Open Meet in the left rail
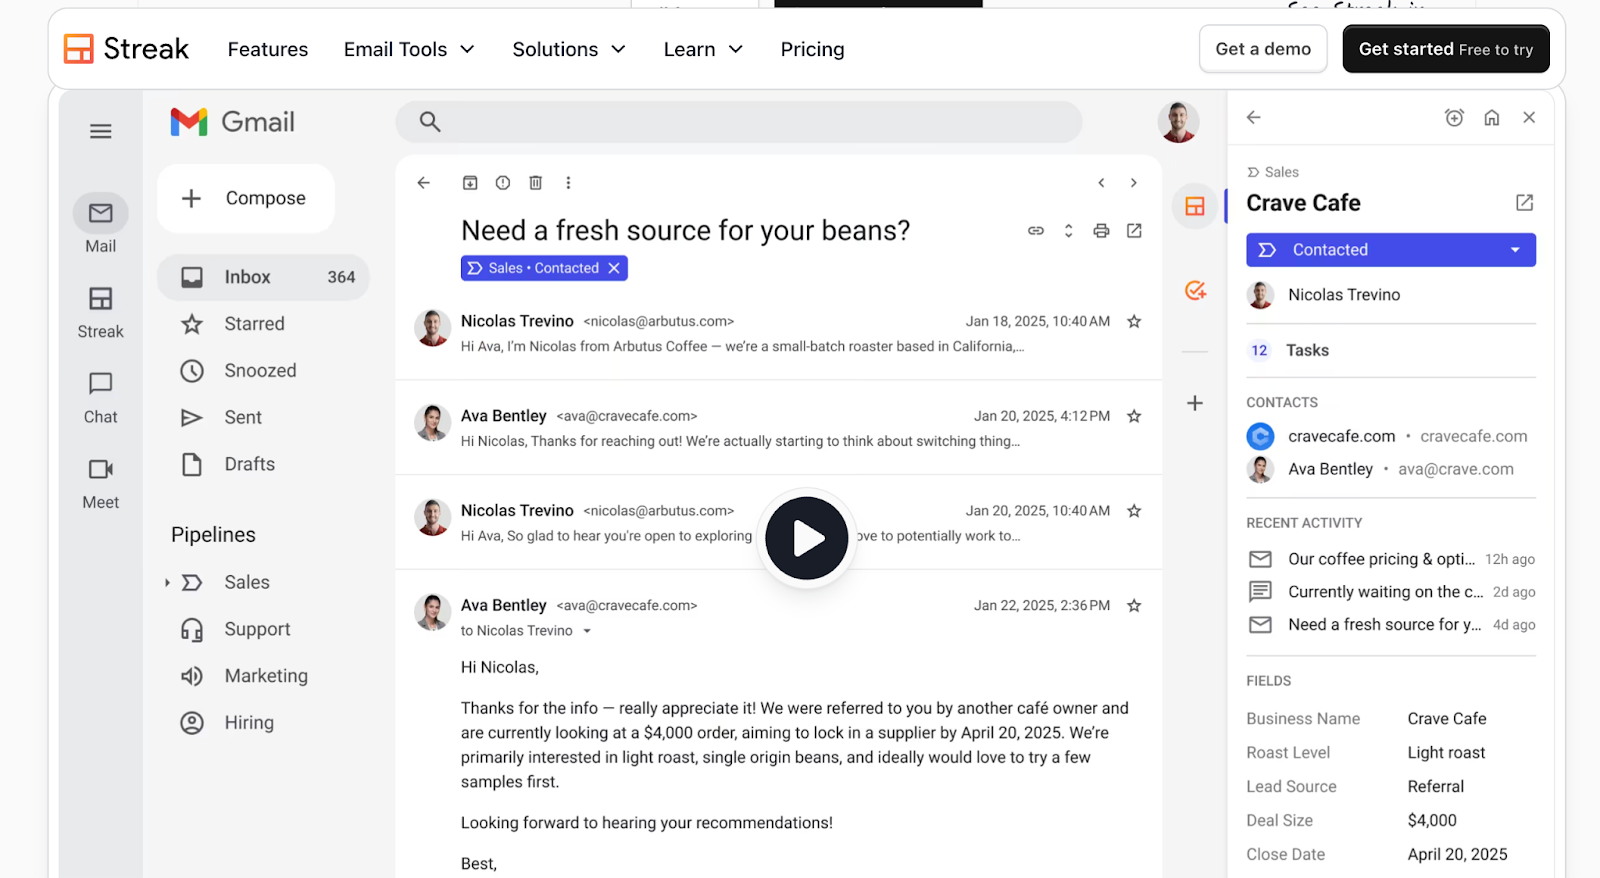Viewport: 1600px width, 878px height. (101, 469)
